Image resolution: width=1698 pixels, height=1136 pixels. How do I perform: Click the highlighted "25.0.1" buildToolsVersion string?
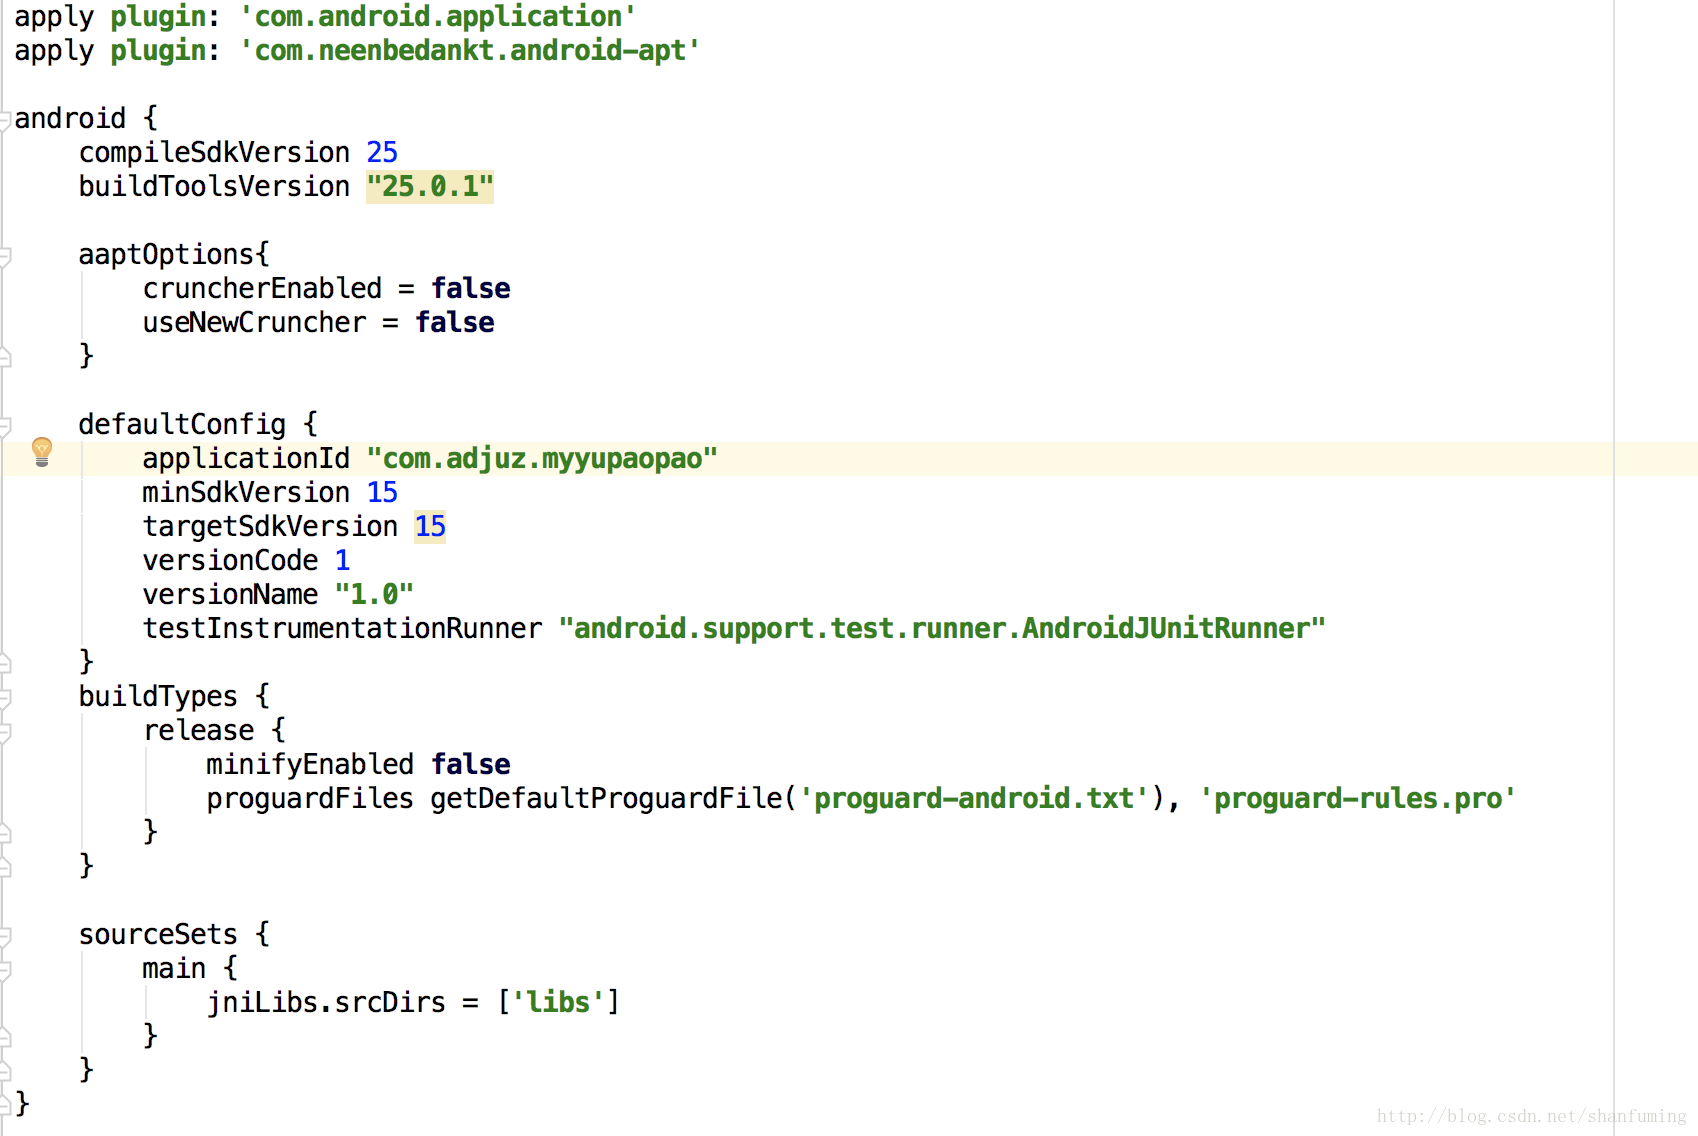[x=430, y=187]
